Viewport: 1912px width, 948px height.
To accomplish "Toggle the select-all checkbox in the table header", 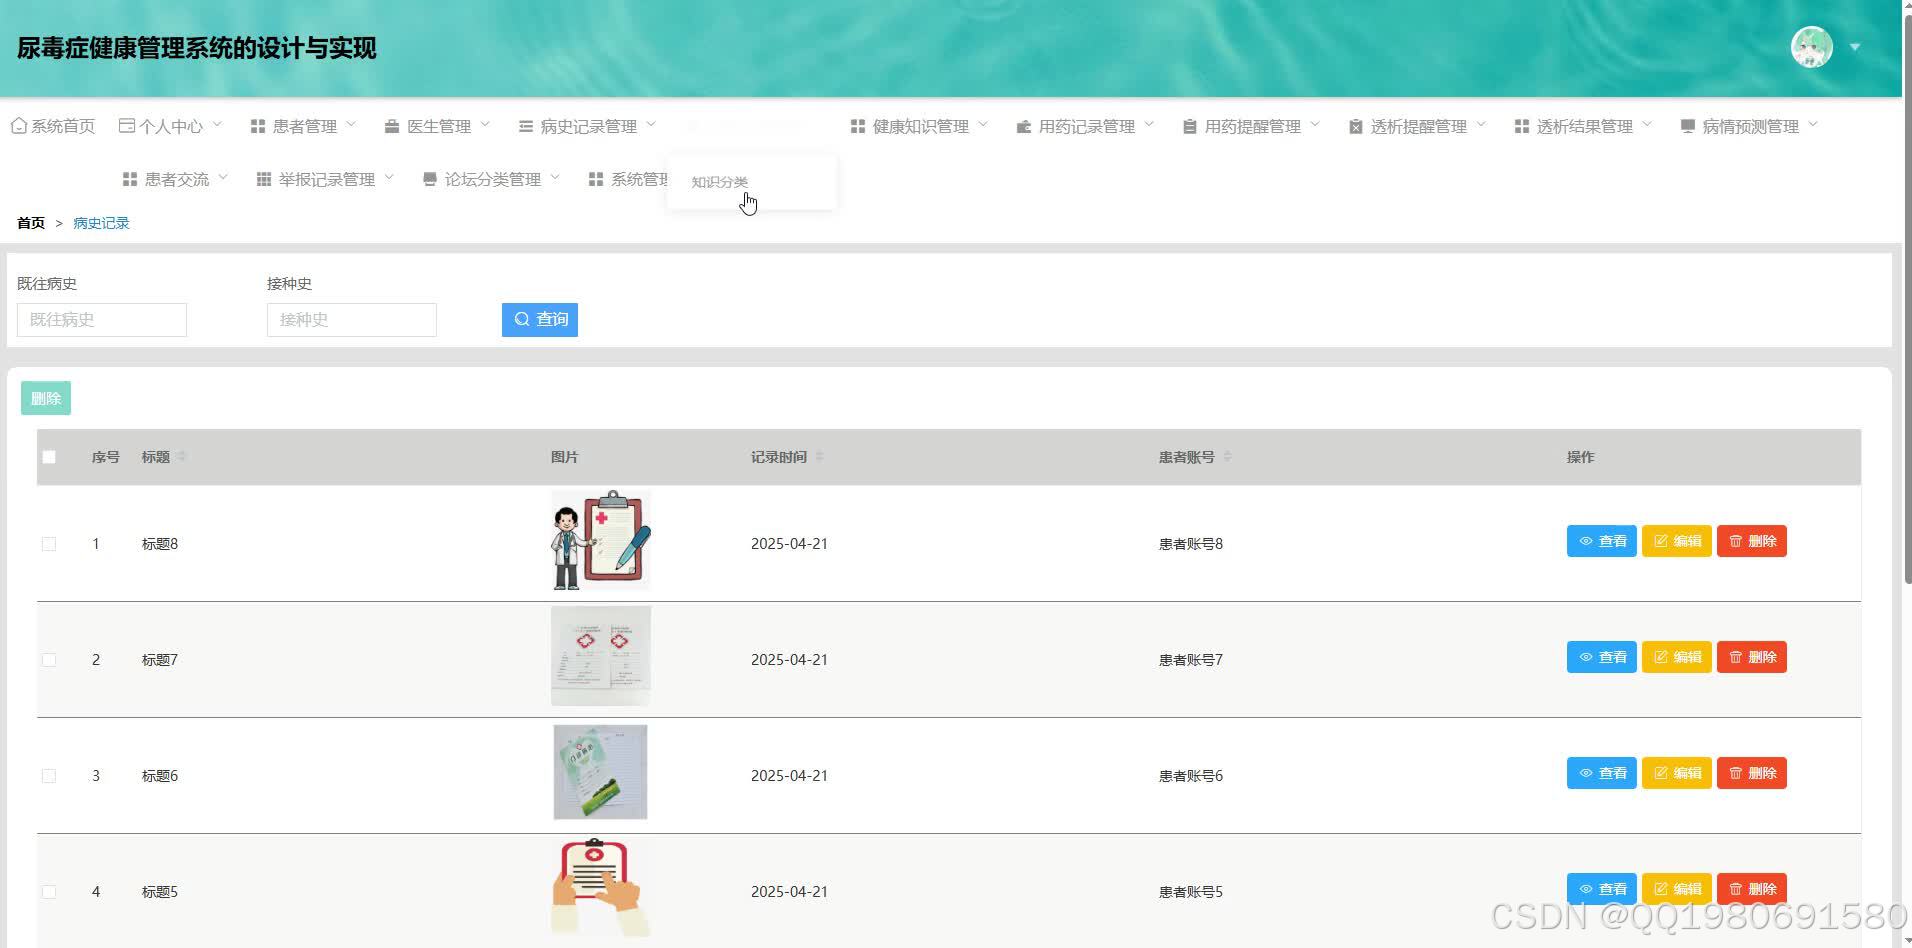I will coord(49,457).
